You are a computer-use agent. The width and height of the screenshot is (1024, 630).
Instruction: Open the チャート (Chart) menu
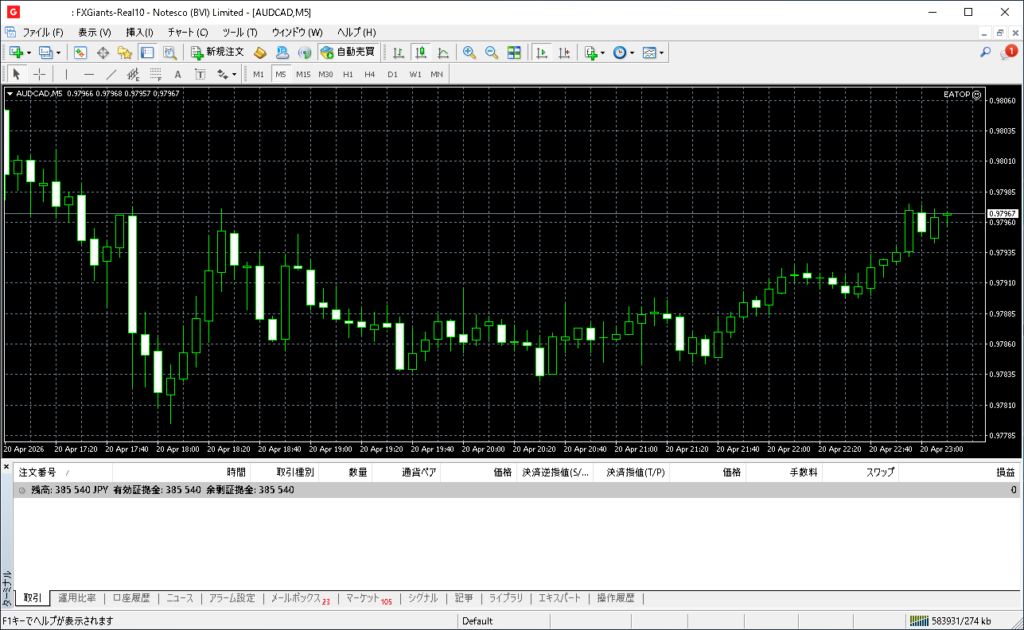pyautogui.click(x=187, y=32)
